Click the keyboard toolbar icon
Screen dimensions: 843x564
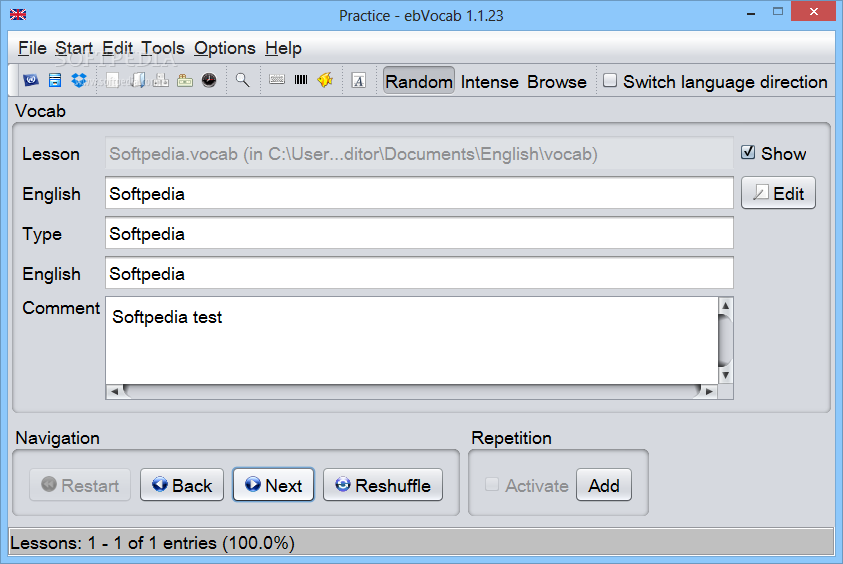point(277,80)
